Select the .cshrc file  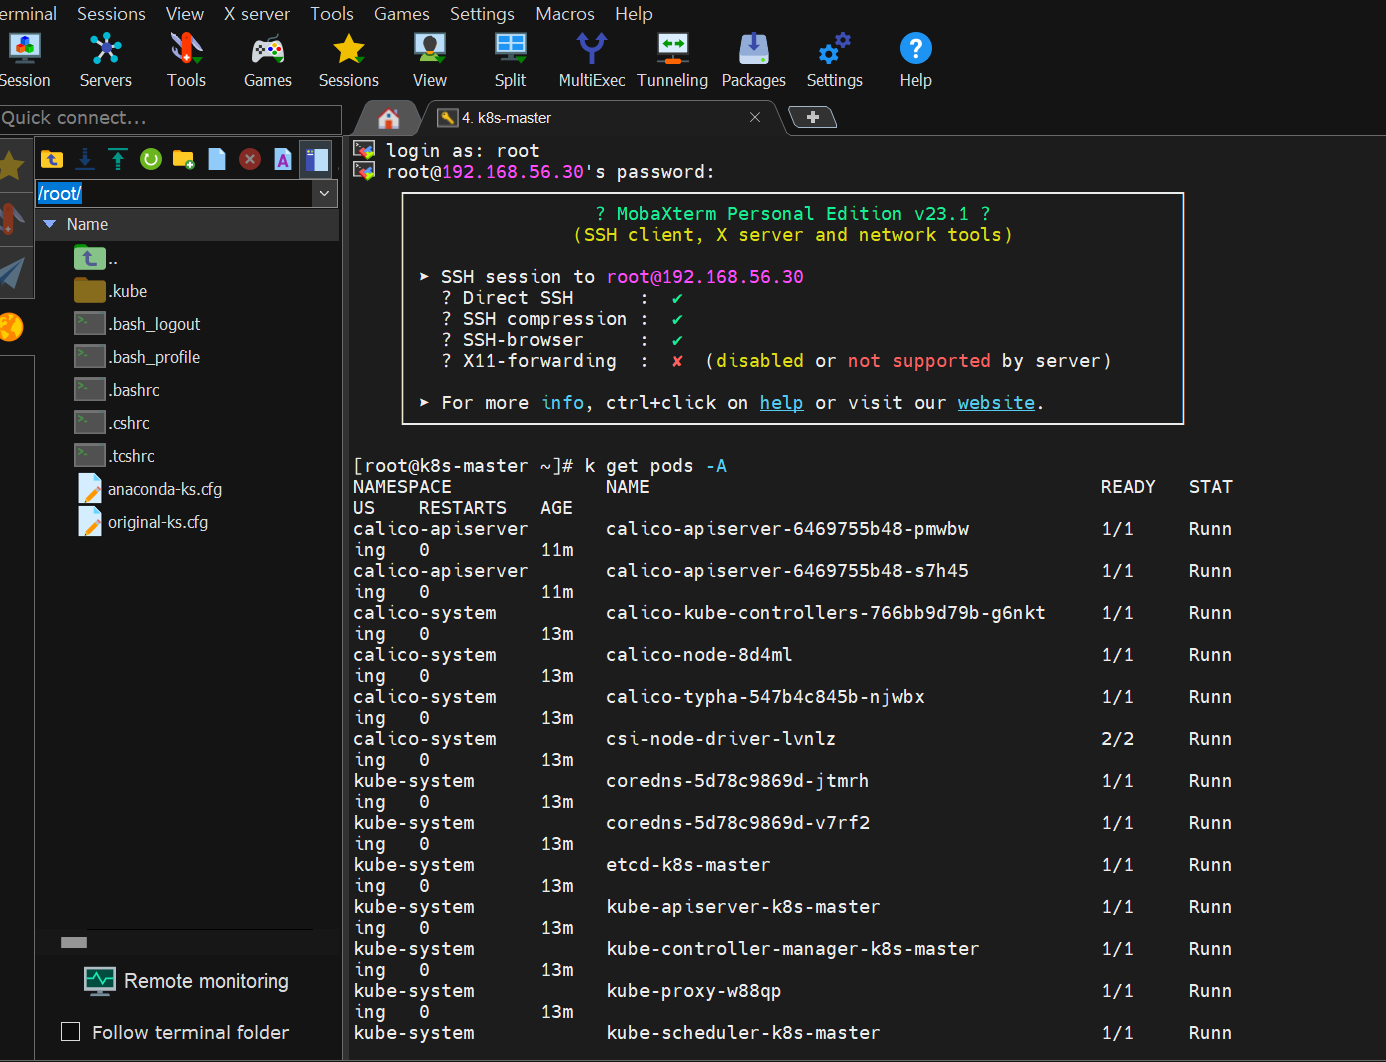pyautogui.click(x=113, y=423)
